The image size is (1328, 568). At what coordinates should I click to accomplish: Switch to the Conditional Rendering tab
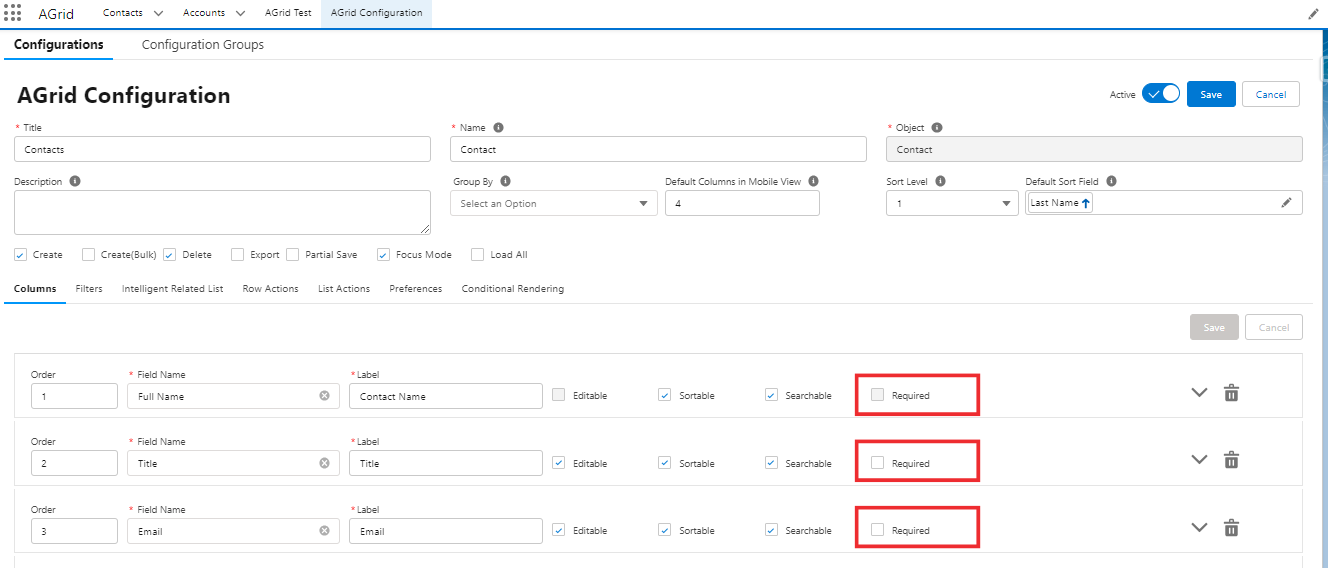513,289
